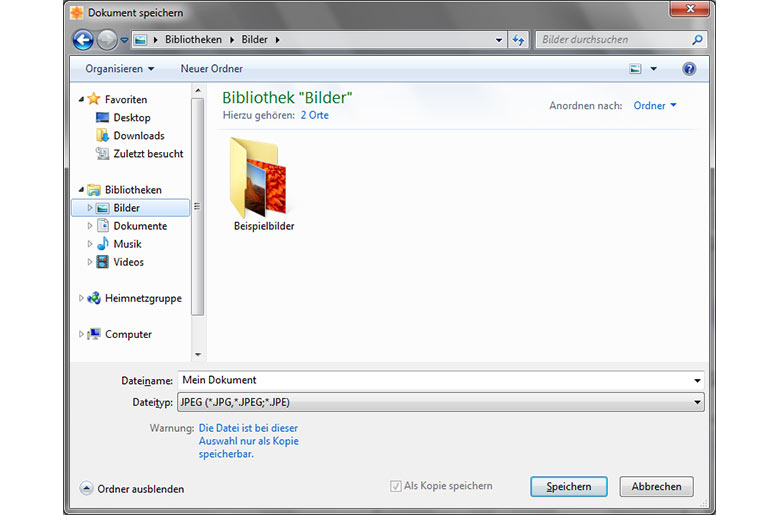Expand the Videos library node
780x515 pixels.
90,262
